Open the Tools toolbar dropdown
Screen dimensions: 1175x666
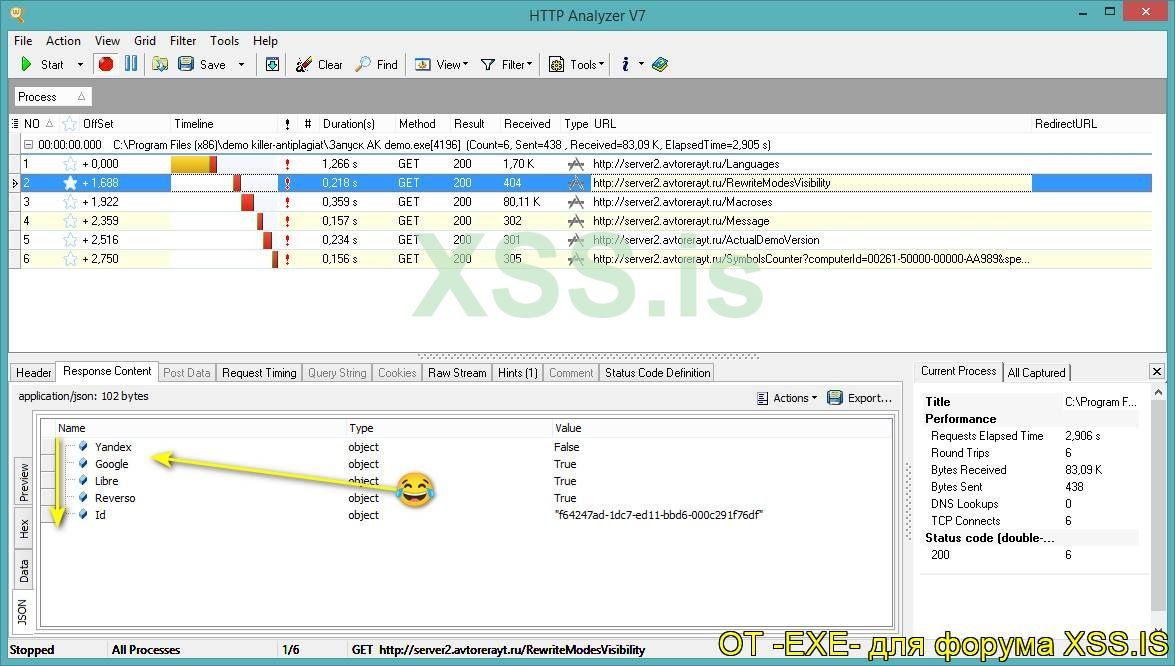click(x=576, y=64)
